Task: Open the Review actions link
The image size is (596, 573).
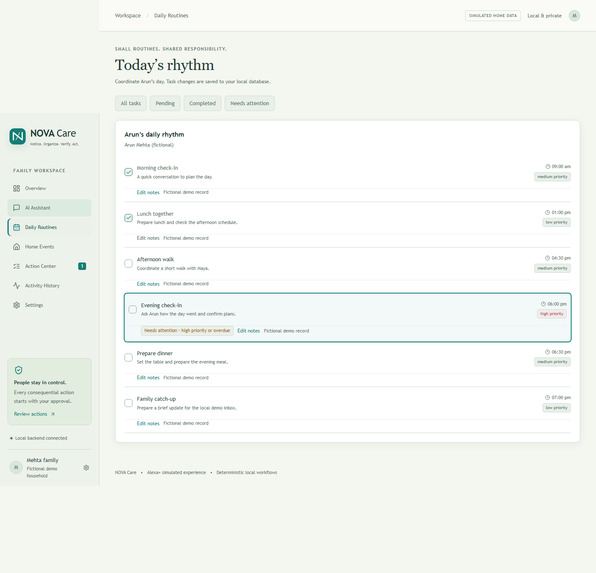Action: 34,414
